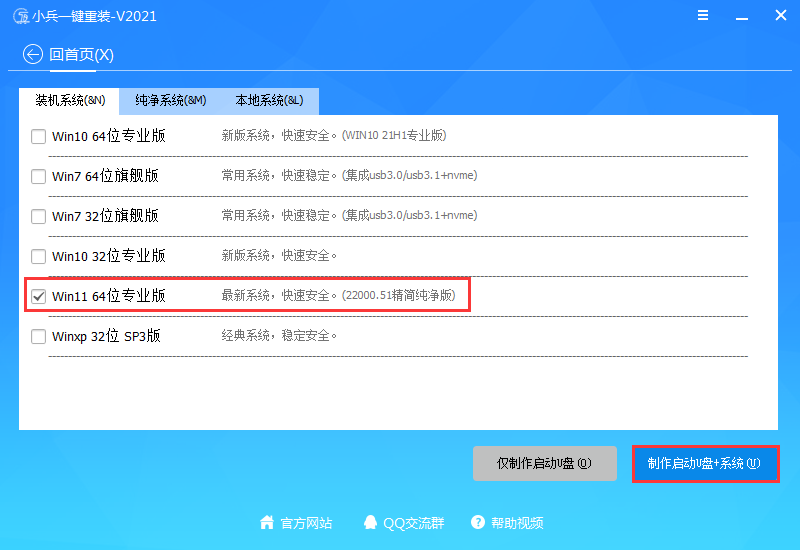
Task: Check the Win7 64位旗舰版 checkbox
Action: [38, 177]
